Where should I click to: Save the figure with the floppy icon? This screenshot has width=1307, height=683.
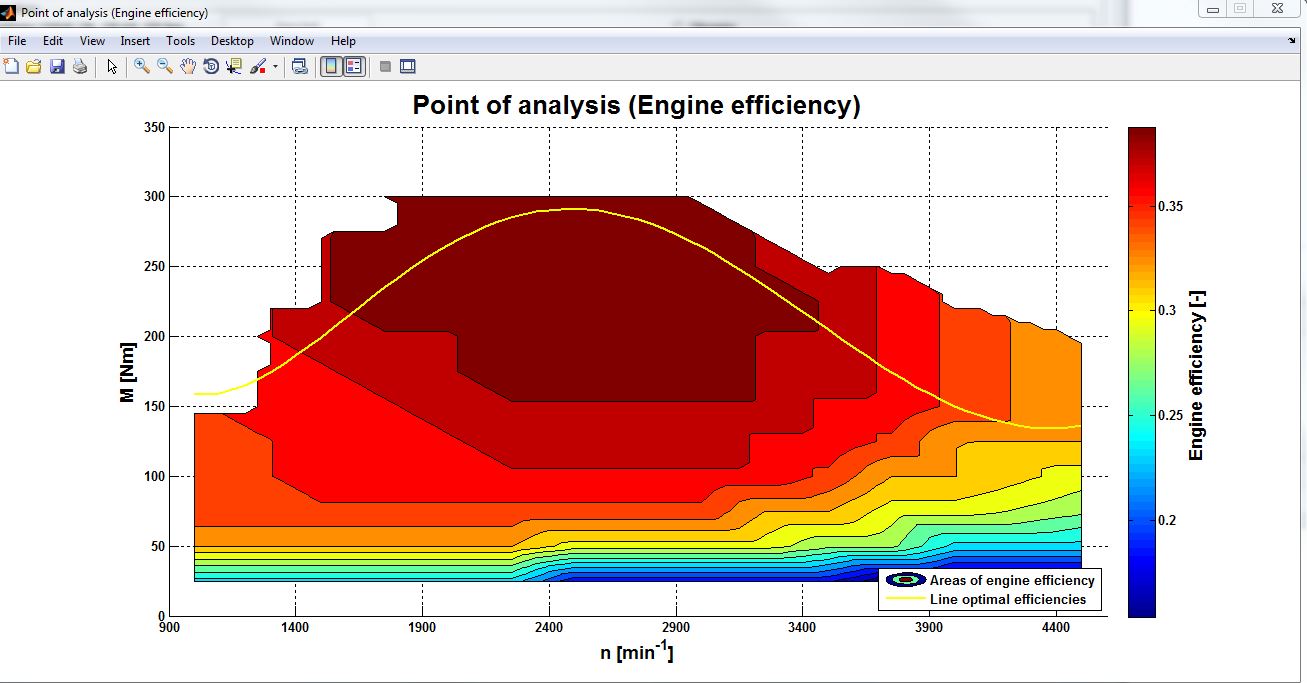(57, 67)
